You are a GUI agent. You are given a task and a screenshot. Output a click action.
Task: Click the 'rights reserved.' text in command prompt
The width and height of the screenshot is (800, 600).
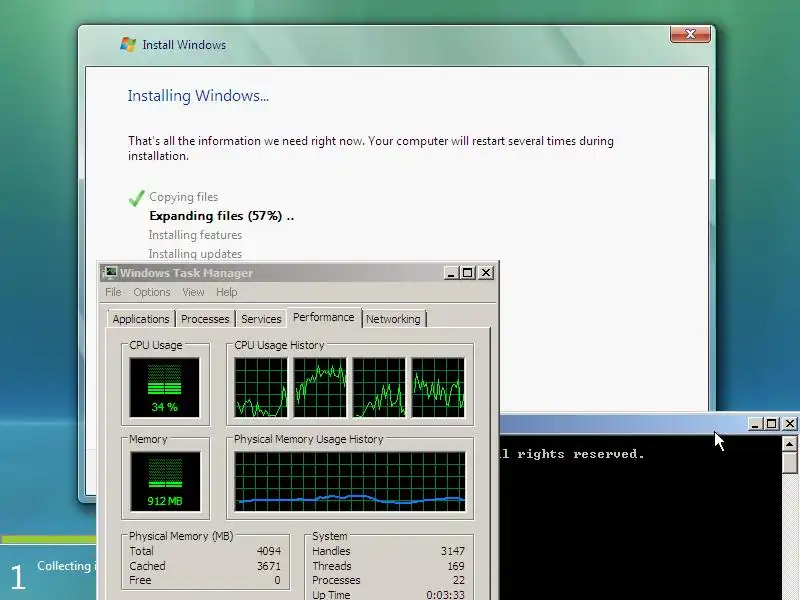point(581,454)
